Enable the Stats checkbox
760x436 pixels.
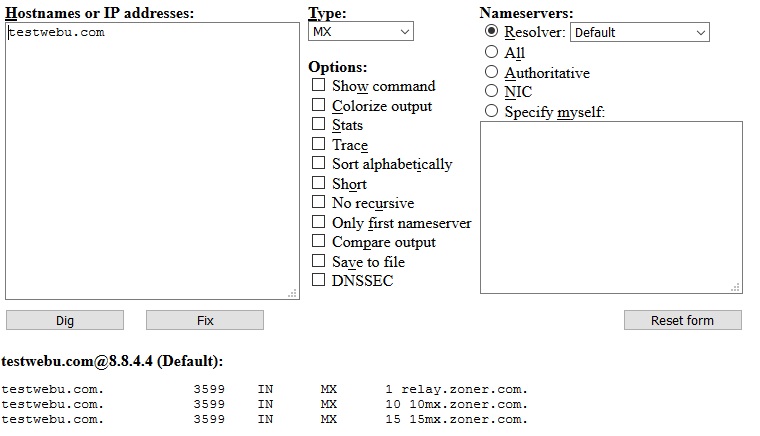pyautogui.click(x=319, y=125)
